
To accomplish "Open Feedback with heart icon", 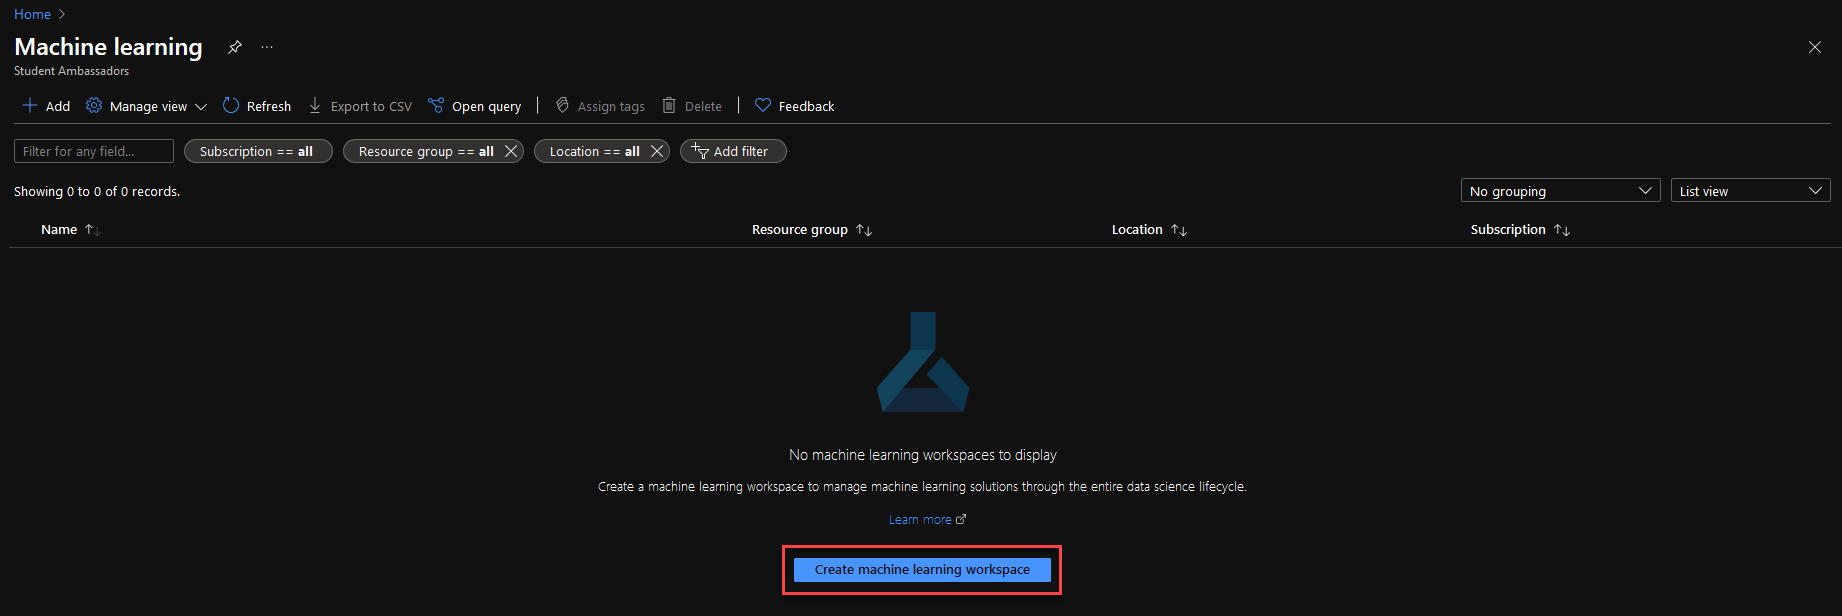I will (x=795, y=106).
